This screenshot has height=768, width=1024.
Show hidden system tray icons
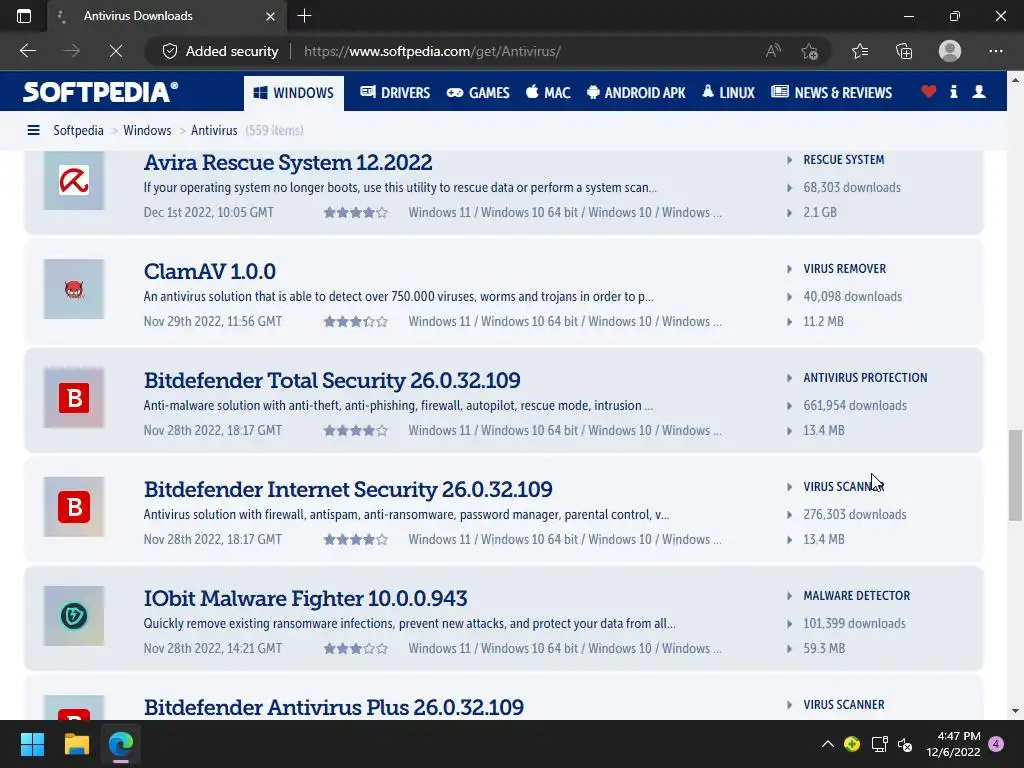click(827, 744)
